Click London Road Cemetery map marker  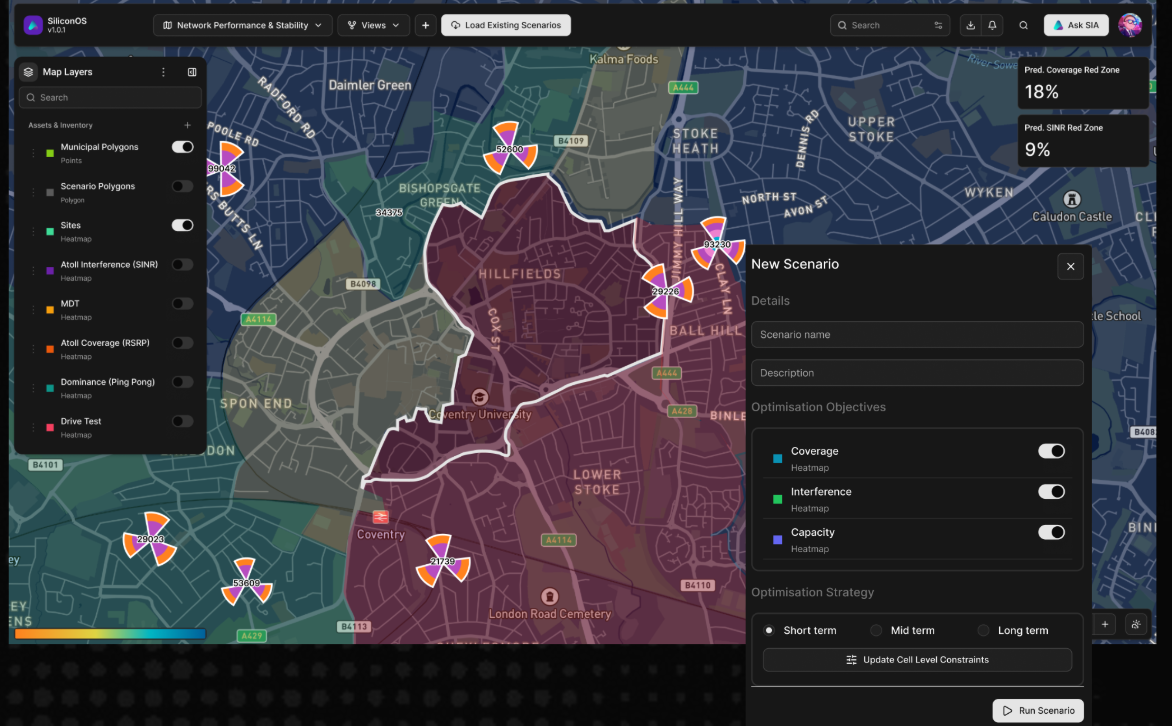pyautogui.click(x=549, y=597)
